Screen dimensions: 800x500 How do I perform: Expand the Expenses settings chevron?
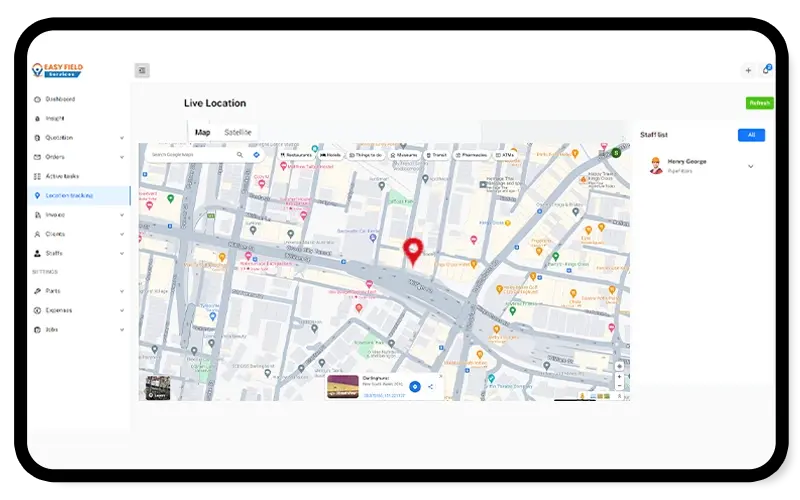(x=122, y=310)
